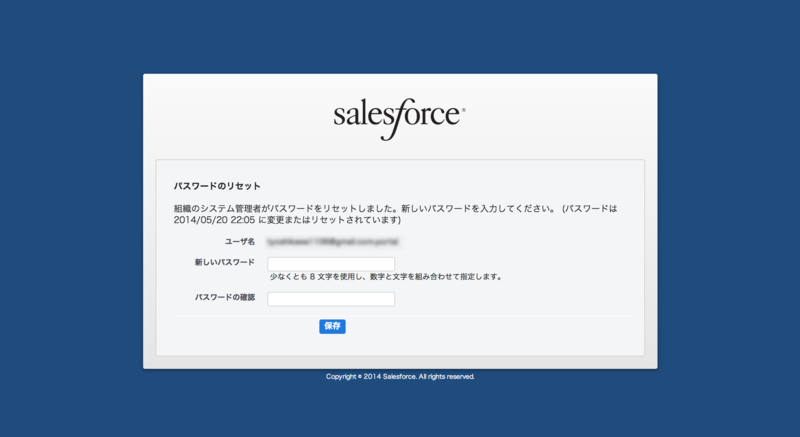Click the 新しいパスワード input field
The image size is (800, 437).
coord(331,264)
